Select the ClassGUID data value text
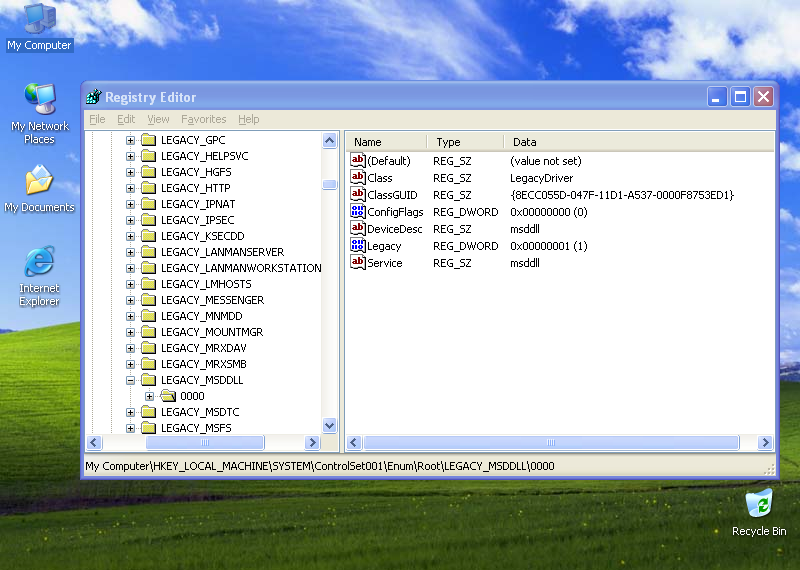The width and height of the screenshot is (800, 570). (x=622, y=195)
